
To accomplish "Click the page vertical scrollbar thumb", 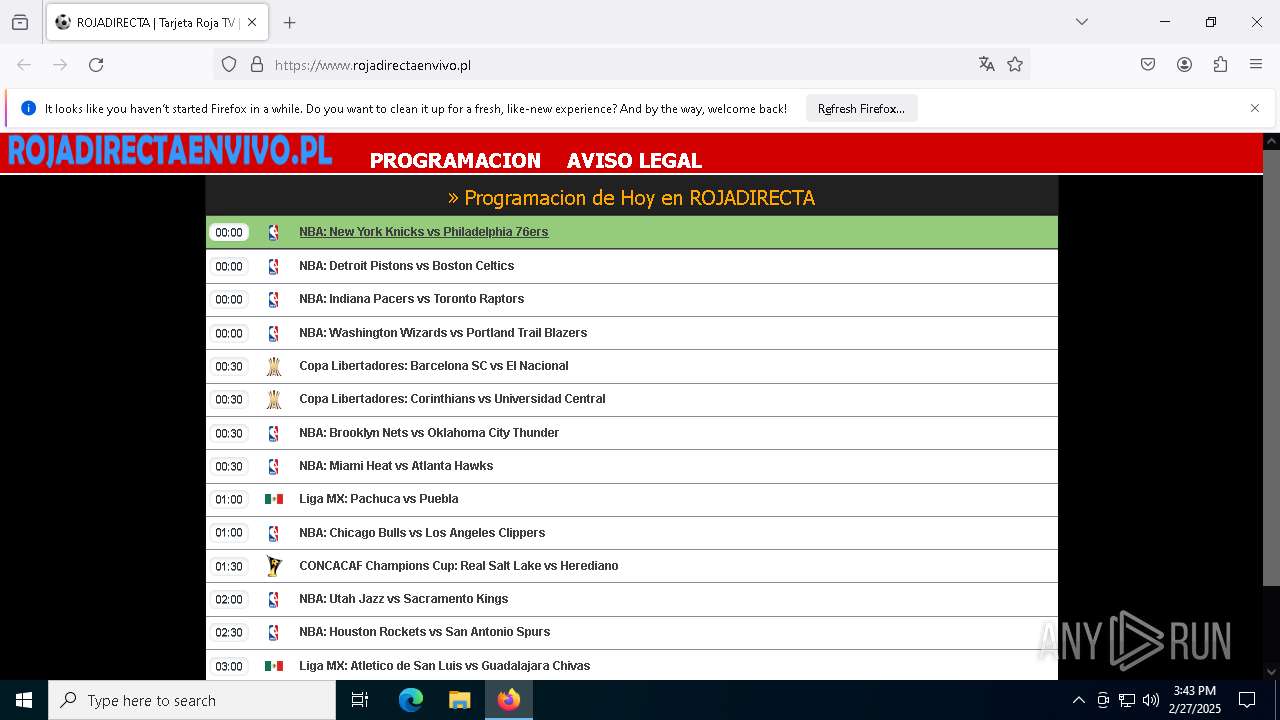I will coord(1271,367).
